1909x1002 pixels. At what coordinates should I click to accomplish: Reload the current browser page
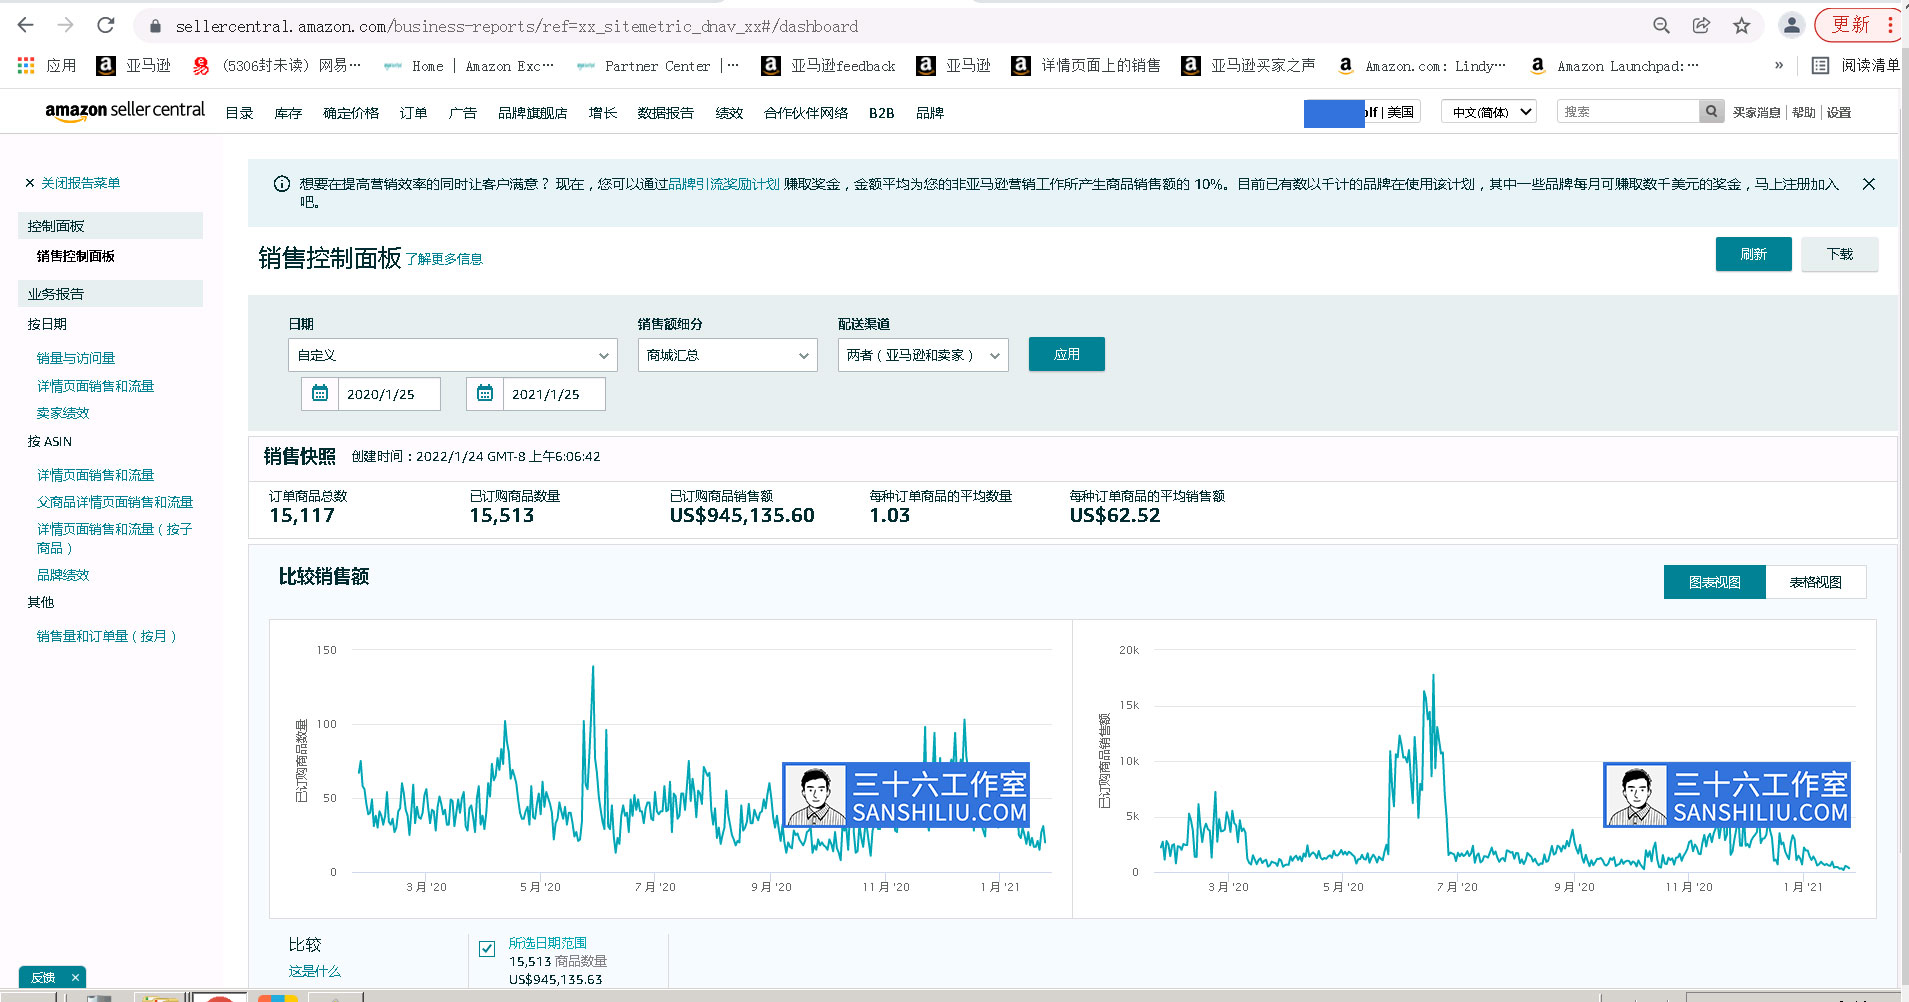pos(106,25)
